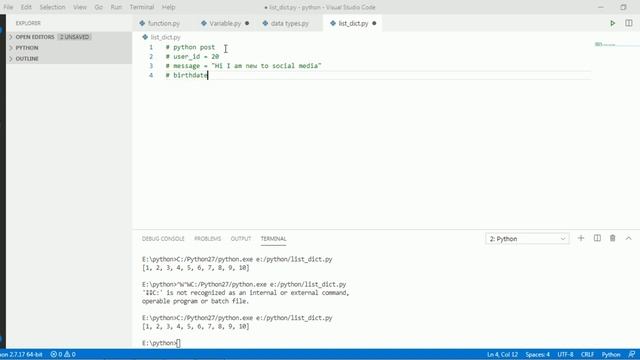640x360 pixels.
Task: Open the Selection menu
Action: point(52,7)
